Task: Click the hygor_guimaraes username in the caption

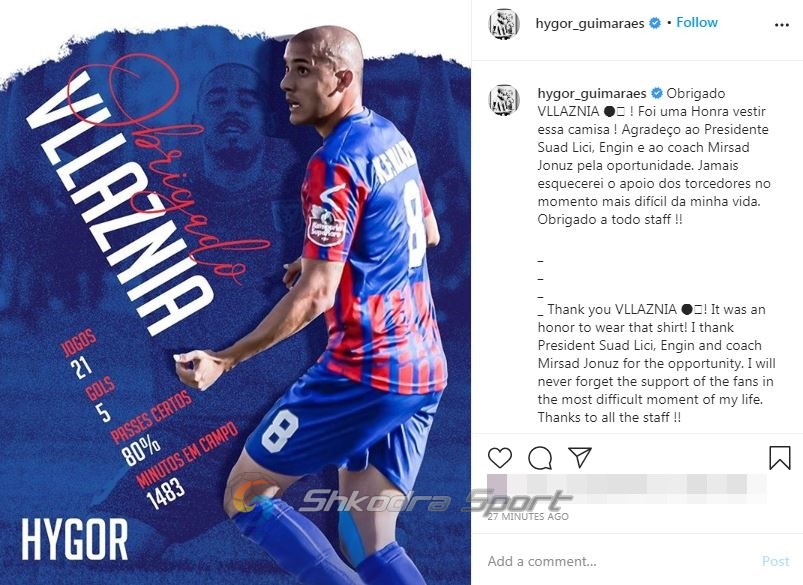Action: (592, 94)
